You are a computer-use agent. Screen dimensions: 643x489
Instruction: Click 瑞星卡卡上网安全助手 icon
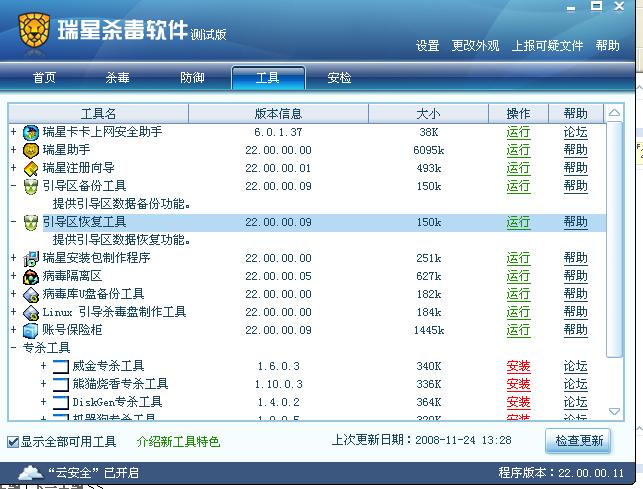(31, 132)
